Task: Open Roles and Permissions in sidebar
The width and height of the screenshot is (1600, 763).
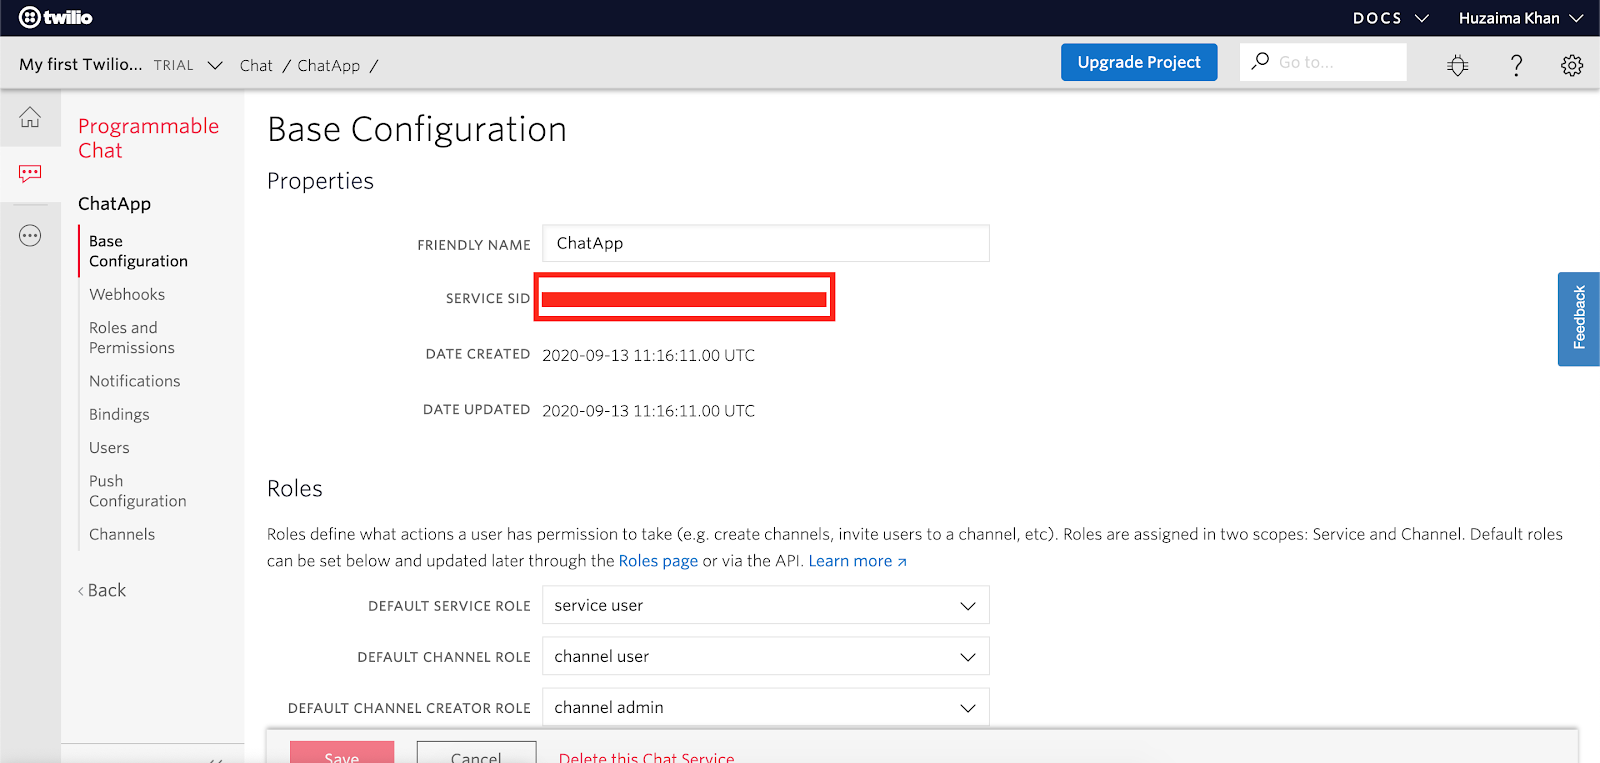Action: pyautogui.click(x=132, y=338)
